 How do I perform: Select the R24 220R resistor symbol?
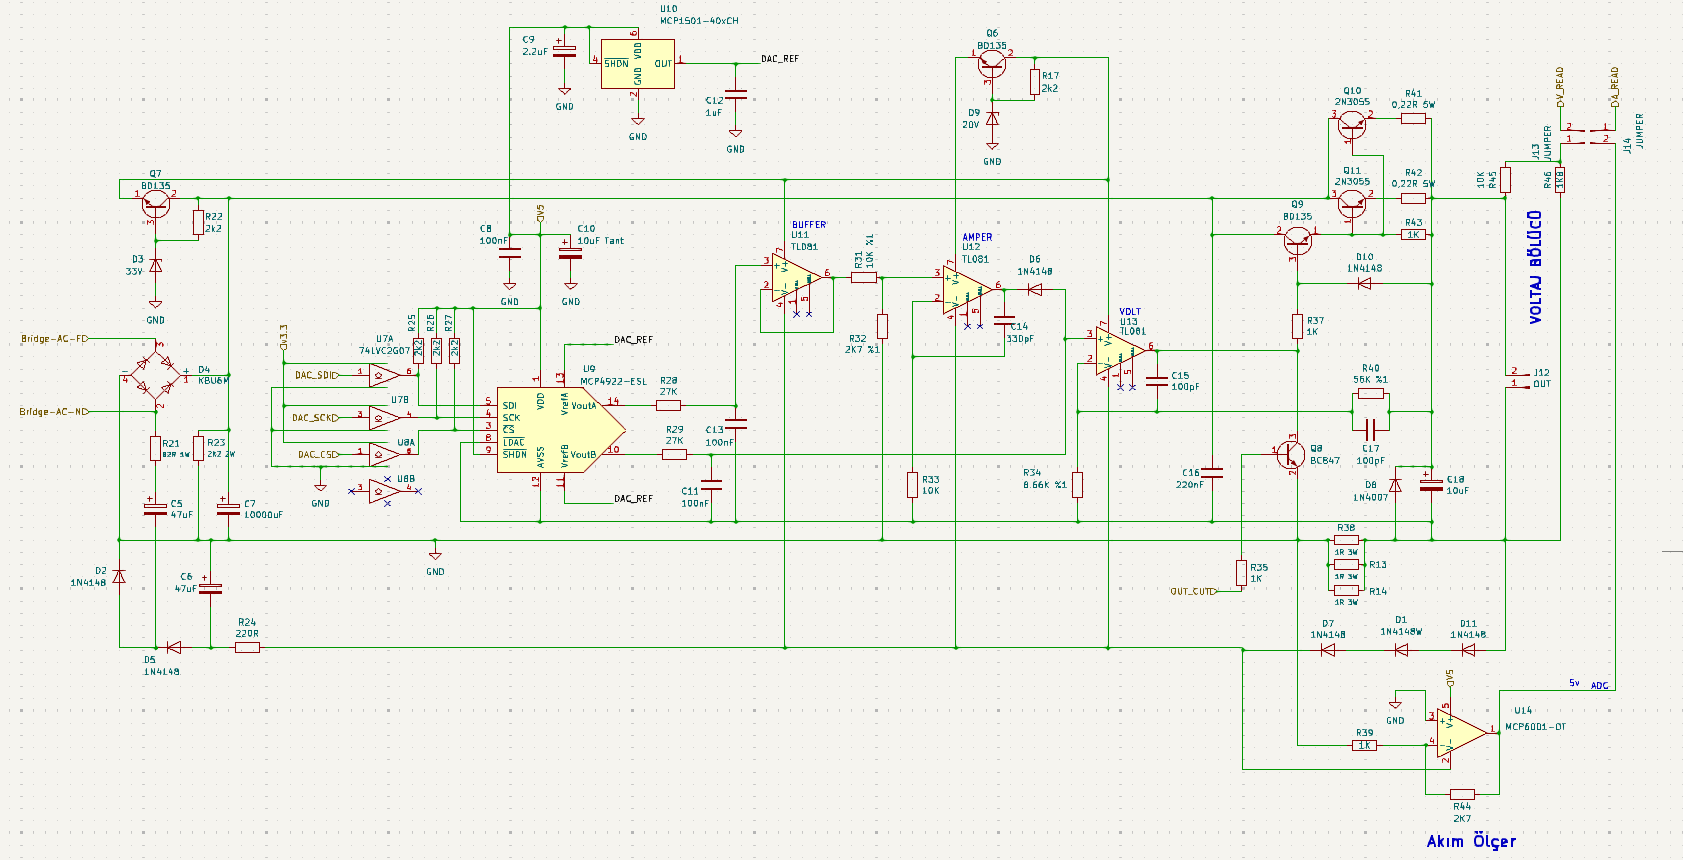(x=247, y=648)
